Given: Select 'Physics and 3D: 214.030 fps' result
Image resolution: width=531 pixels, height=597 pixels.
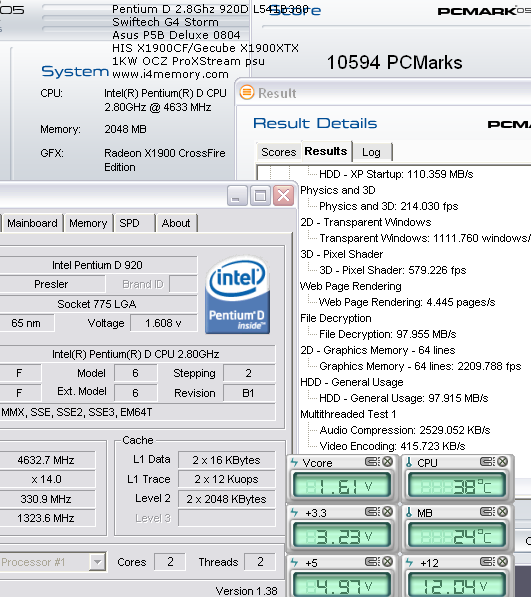Looking at the screenshot, I should click(x=389, y=206).
